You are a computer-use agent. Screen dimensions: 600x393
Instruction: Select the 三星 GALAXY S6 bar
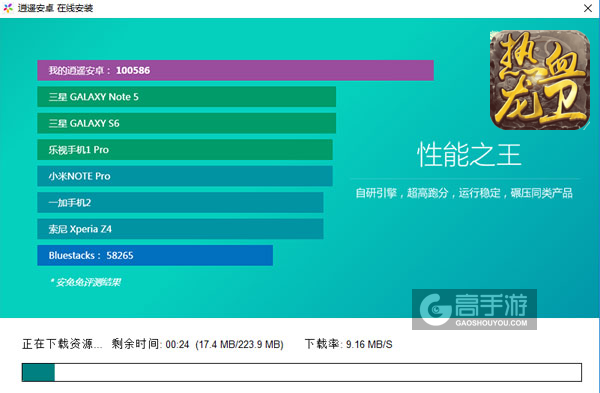186,123
